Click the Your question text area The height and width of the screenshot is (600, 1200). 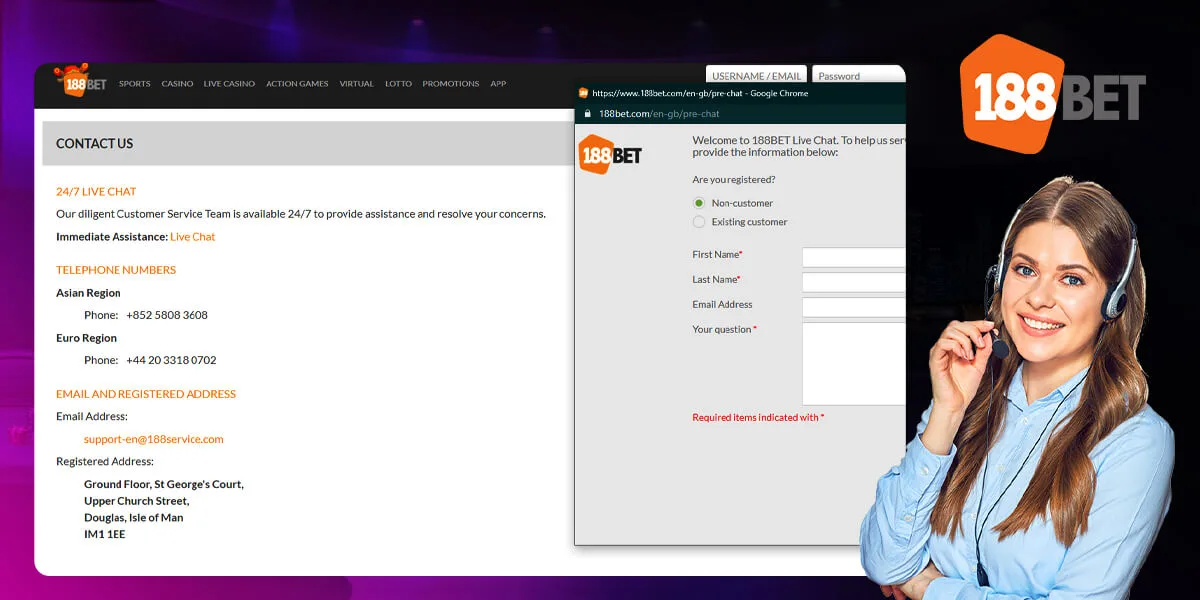tap(853, 364)
